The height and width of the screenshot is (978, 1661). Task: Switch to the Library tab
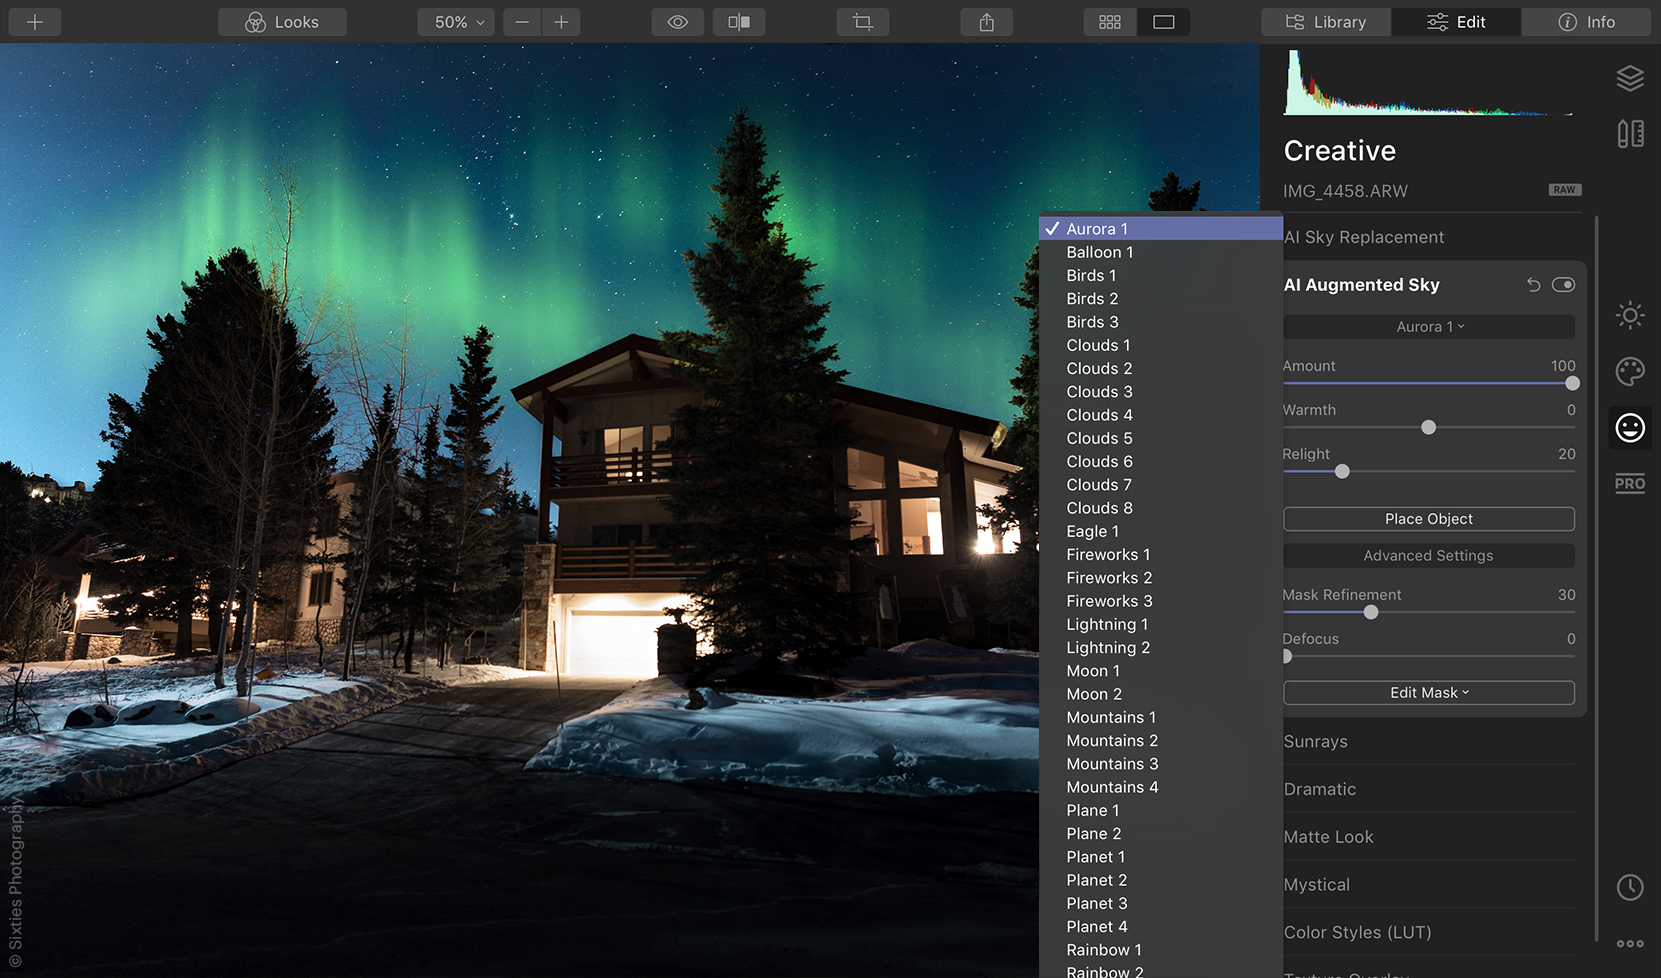click(1325, 22)
